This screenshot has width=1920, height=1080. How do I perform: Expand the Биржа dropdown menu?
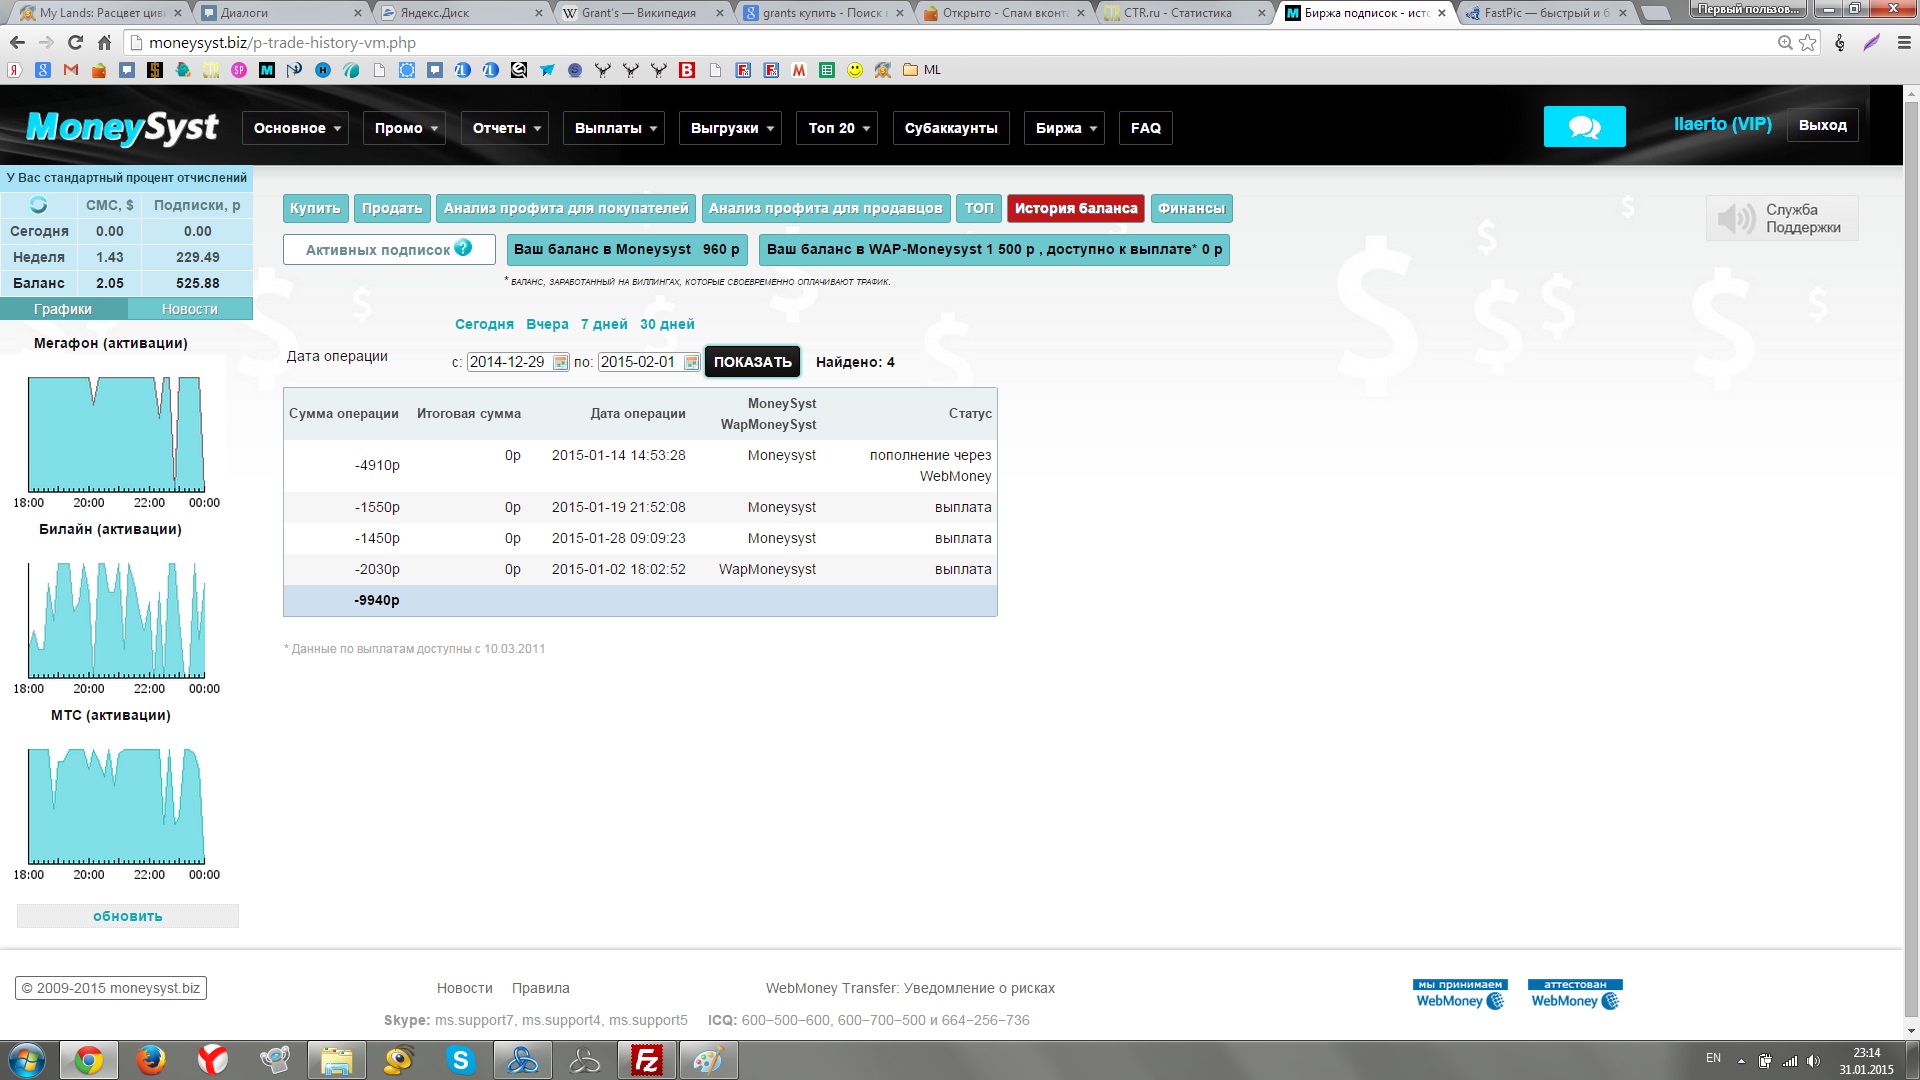coord(1064,128)
